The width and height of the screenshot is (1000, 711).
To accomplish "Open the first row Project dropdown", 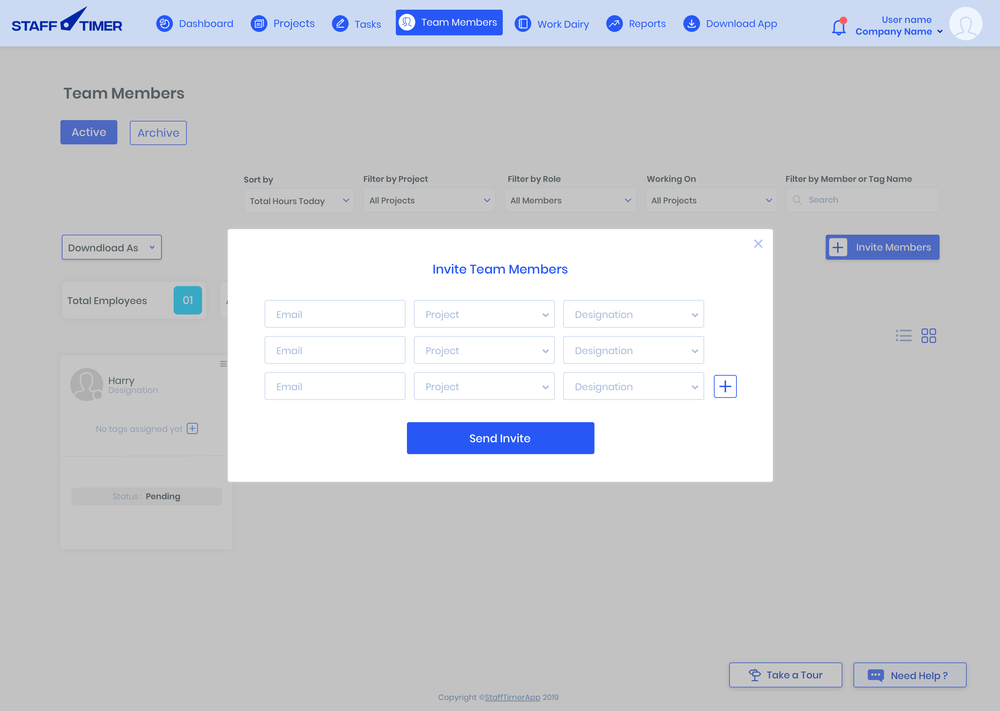I will [x=484, y=314].
